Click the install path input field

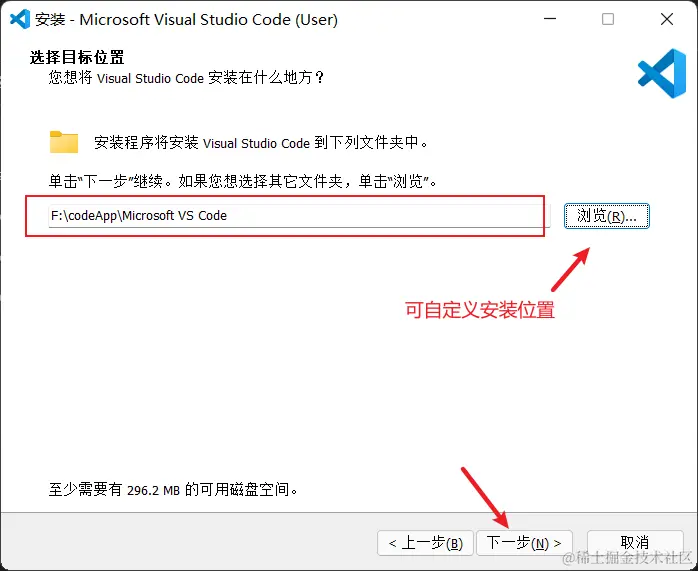coord(299,216)
